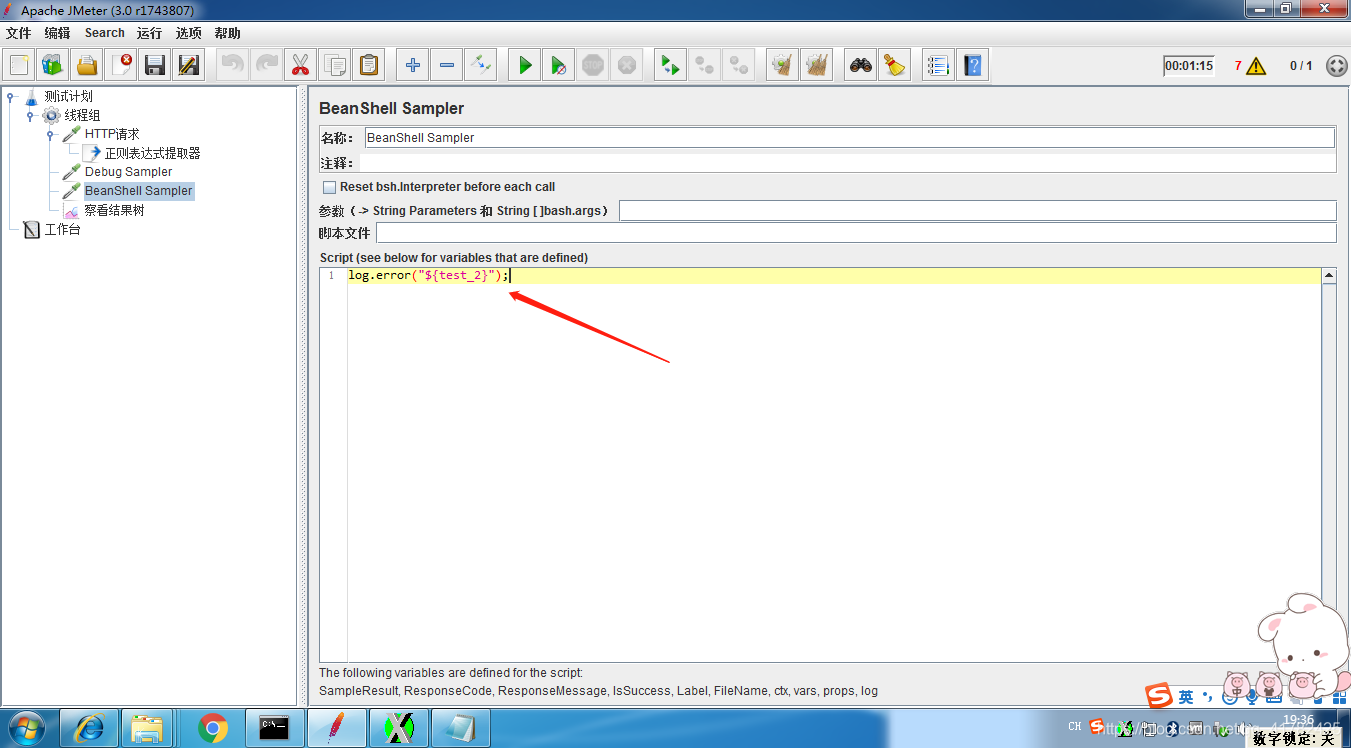Open a test plan file
This screenshot has height=748, width=1351.
click(x=87, y=66)
